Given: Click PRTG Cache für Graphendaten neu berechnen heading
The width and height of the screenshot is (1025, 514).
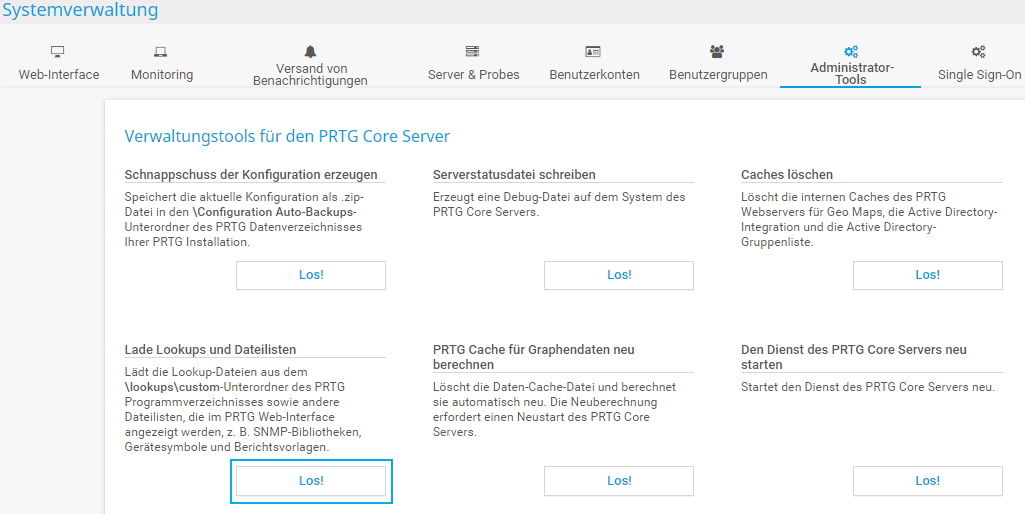Looking at the screenshot, I should (x=534, y=357).
